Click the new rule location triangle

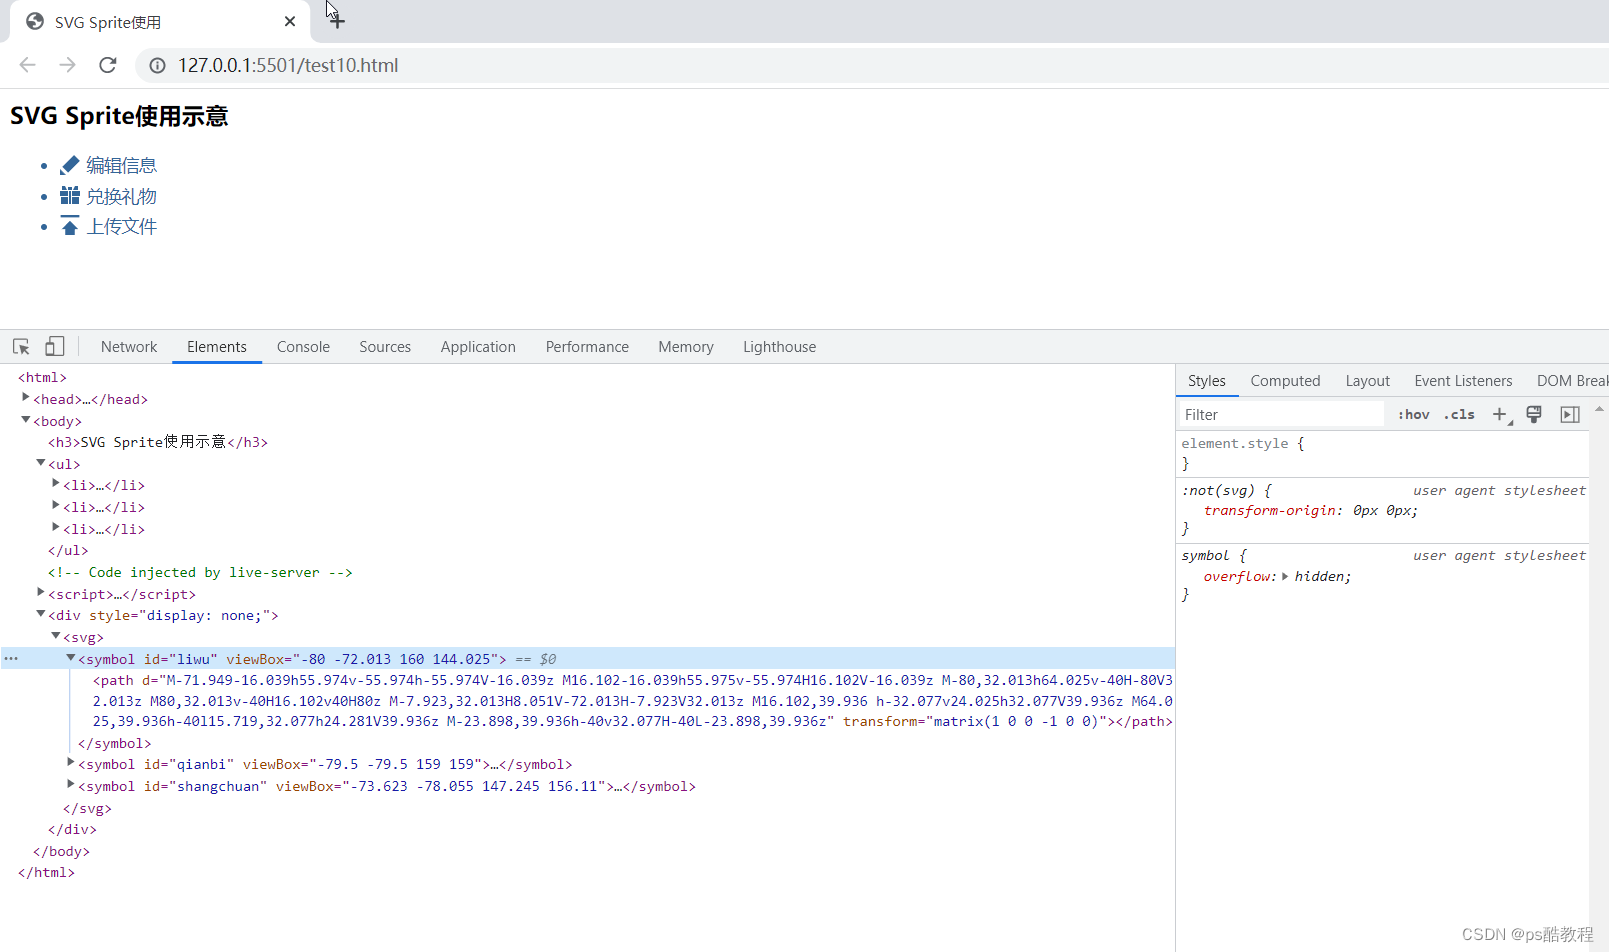pos(1512,421)
